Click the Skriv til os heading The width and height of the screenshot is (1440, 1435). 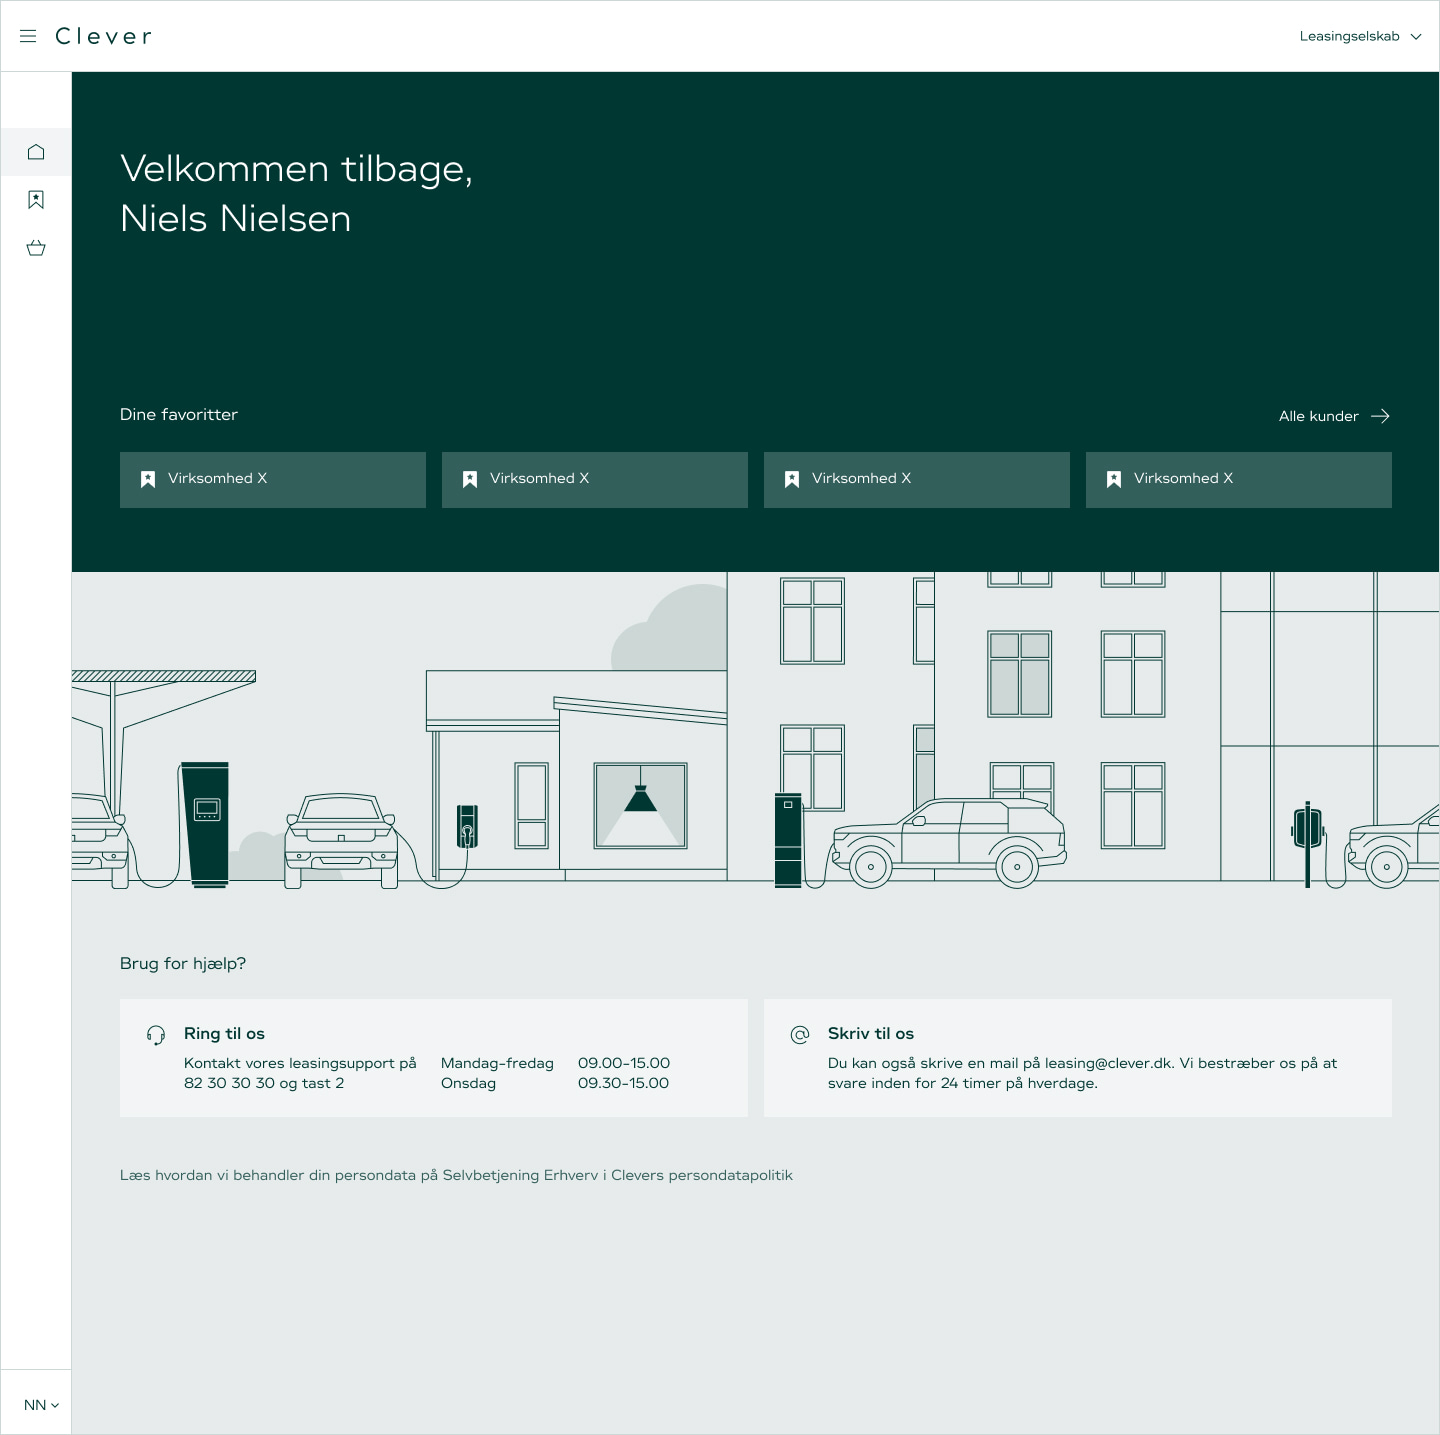pyautogui.click(x=870, y=1033)
